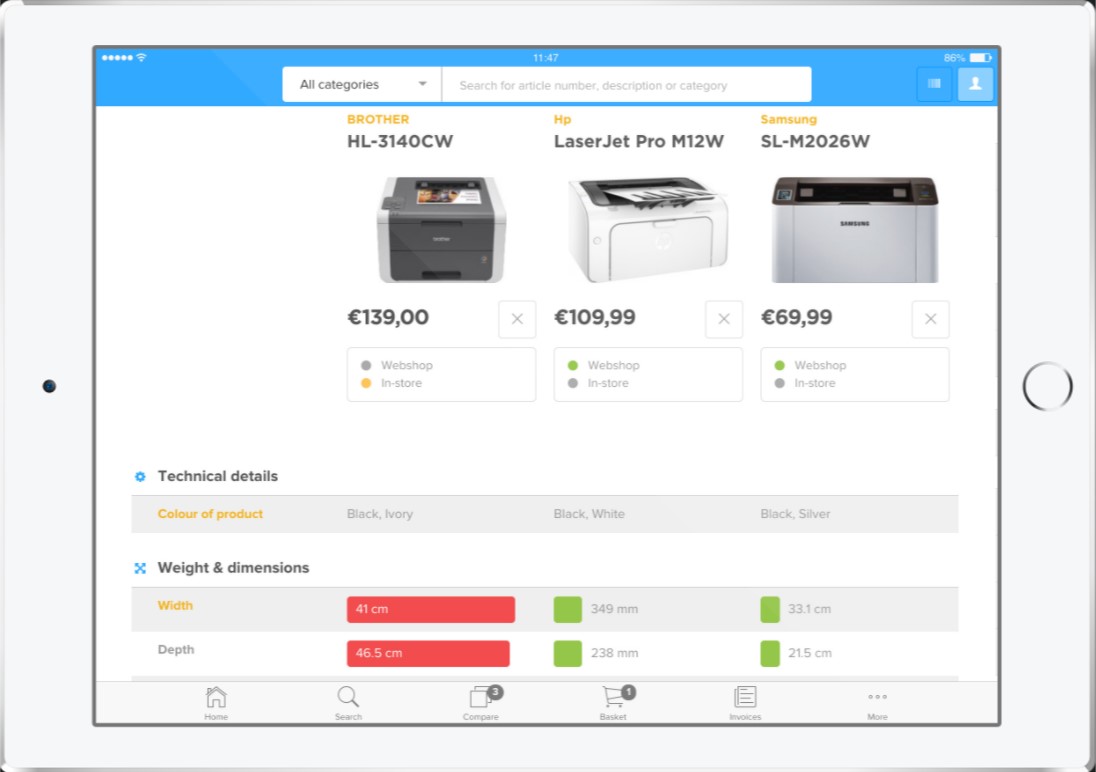Screen dimensions: 1096x772
Task: Open the Invoices tab
Action: tap(745, 703)
